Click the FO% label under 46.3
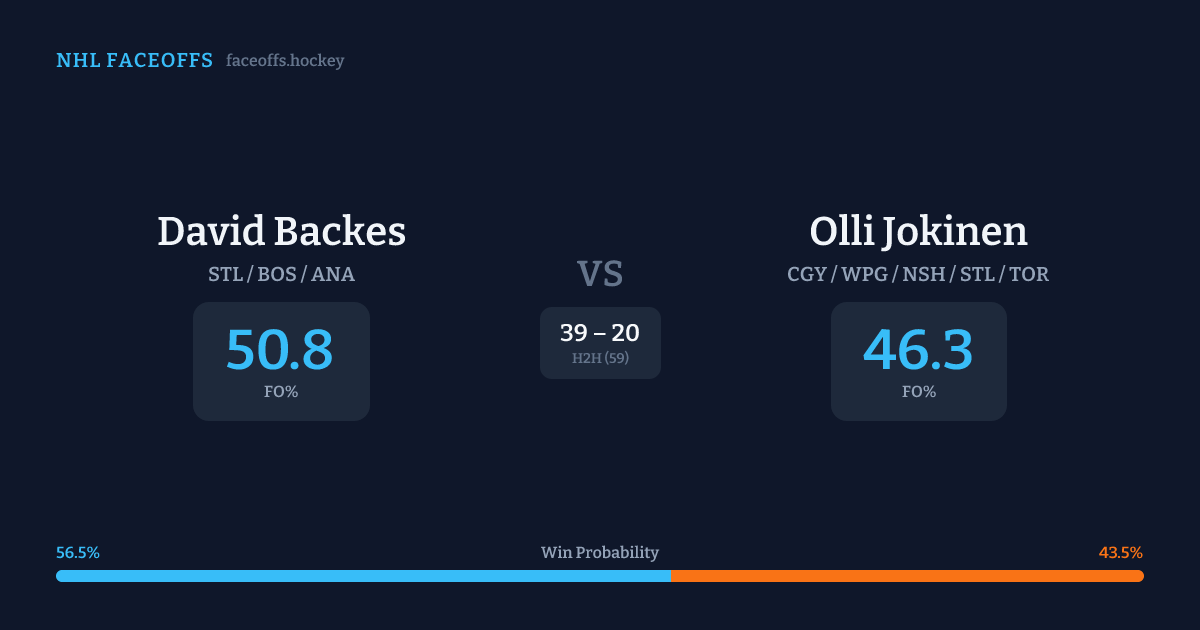The height and width of the screenshot is (630, 1200). point(918,392)
